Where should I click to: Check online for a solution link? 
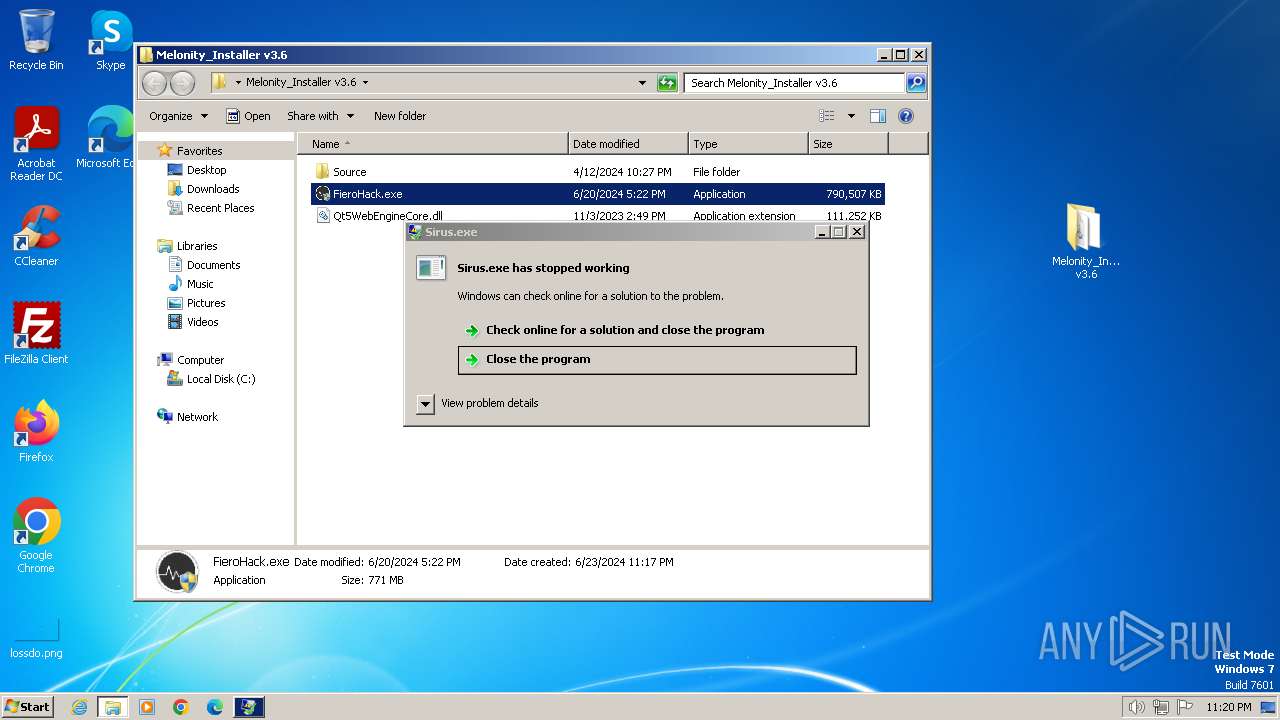click(x=657, y=330)
